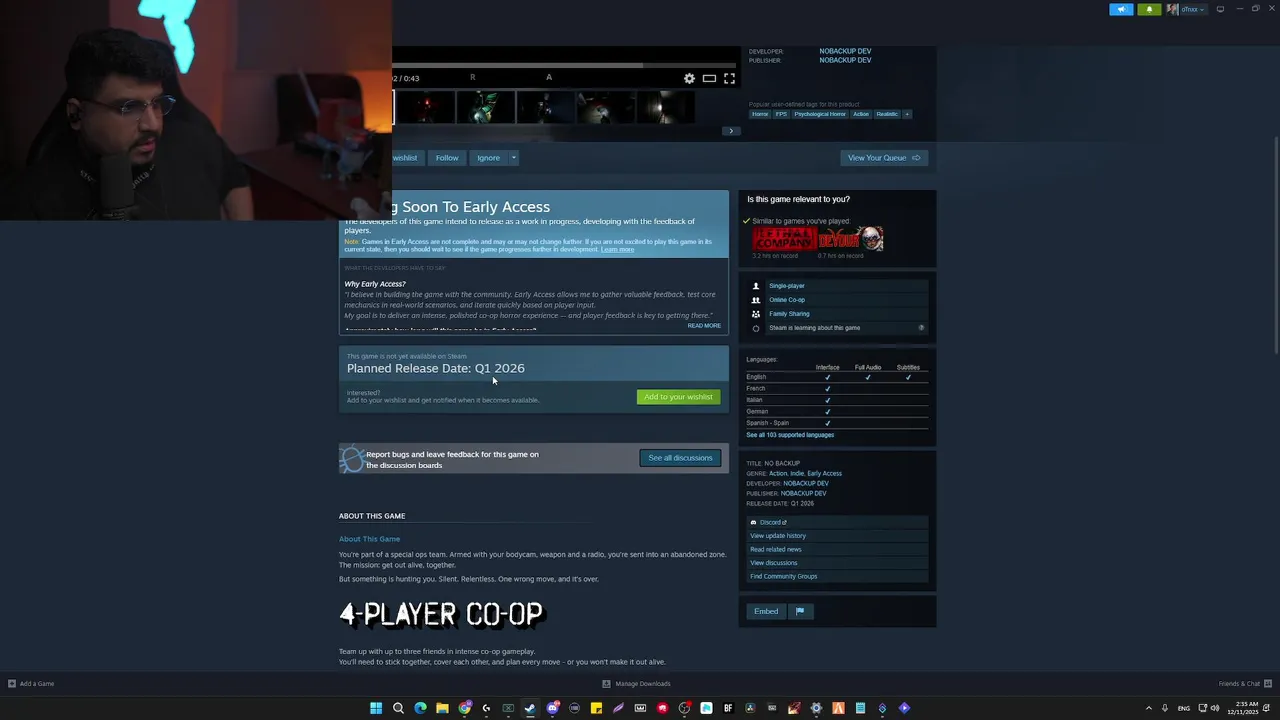The height and width of the screenshot is (720, 1280).
Task: Expand the Ignore options dropdown arrow
Action: pyautogui.click(x=514, y=157)
